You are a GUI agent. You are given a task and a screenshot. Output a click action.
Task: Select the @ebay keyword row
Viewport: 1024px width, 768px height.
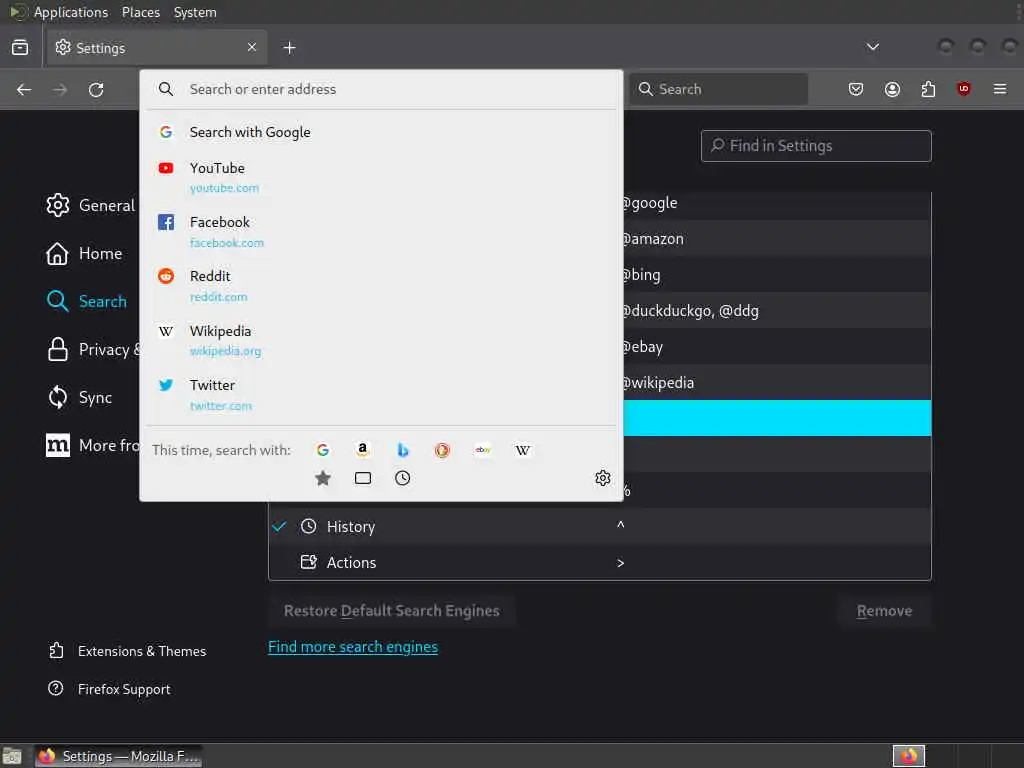pyautogui.click(x=777, y=347)
